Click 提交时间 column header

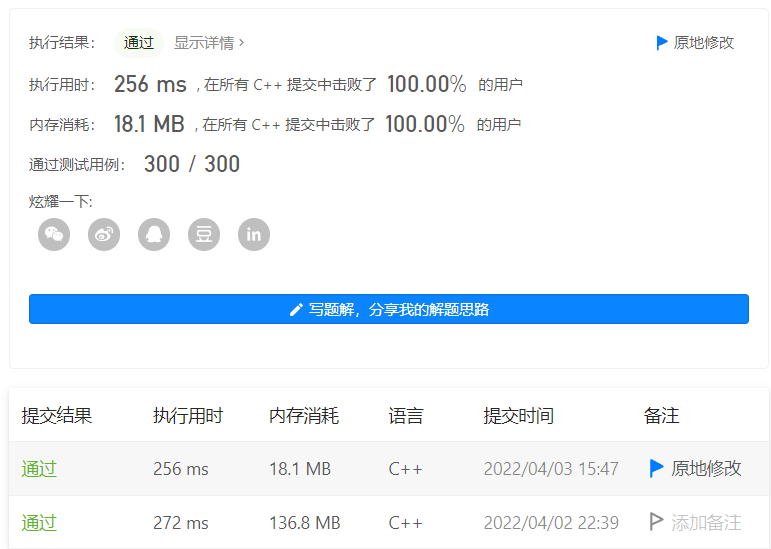click(518, 416)
